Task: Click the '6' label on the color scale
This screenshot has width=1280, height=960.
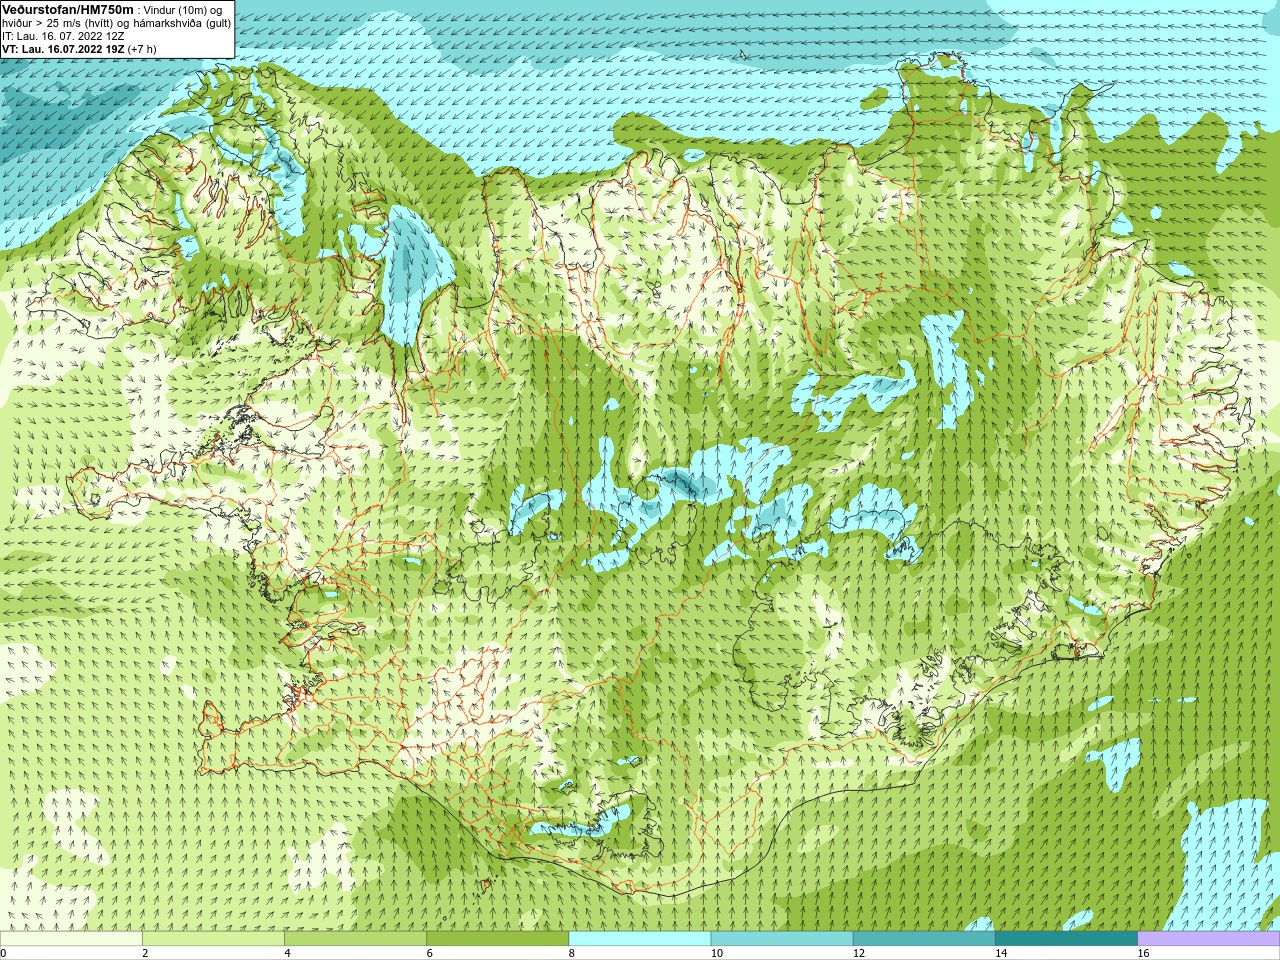Action: [x=429, y=953]
